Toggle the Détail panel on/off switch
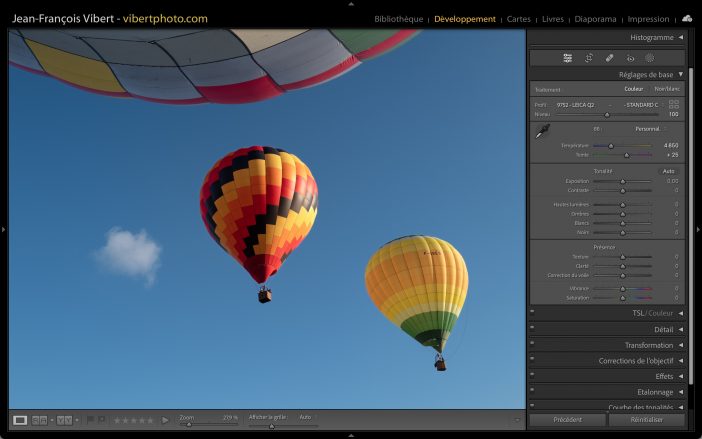Viewport: 702px width, 439px height. (533, 329)
